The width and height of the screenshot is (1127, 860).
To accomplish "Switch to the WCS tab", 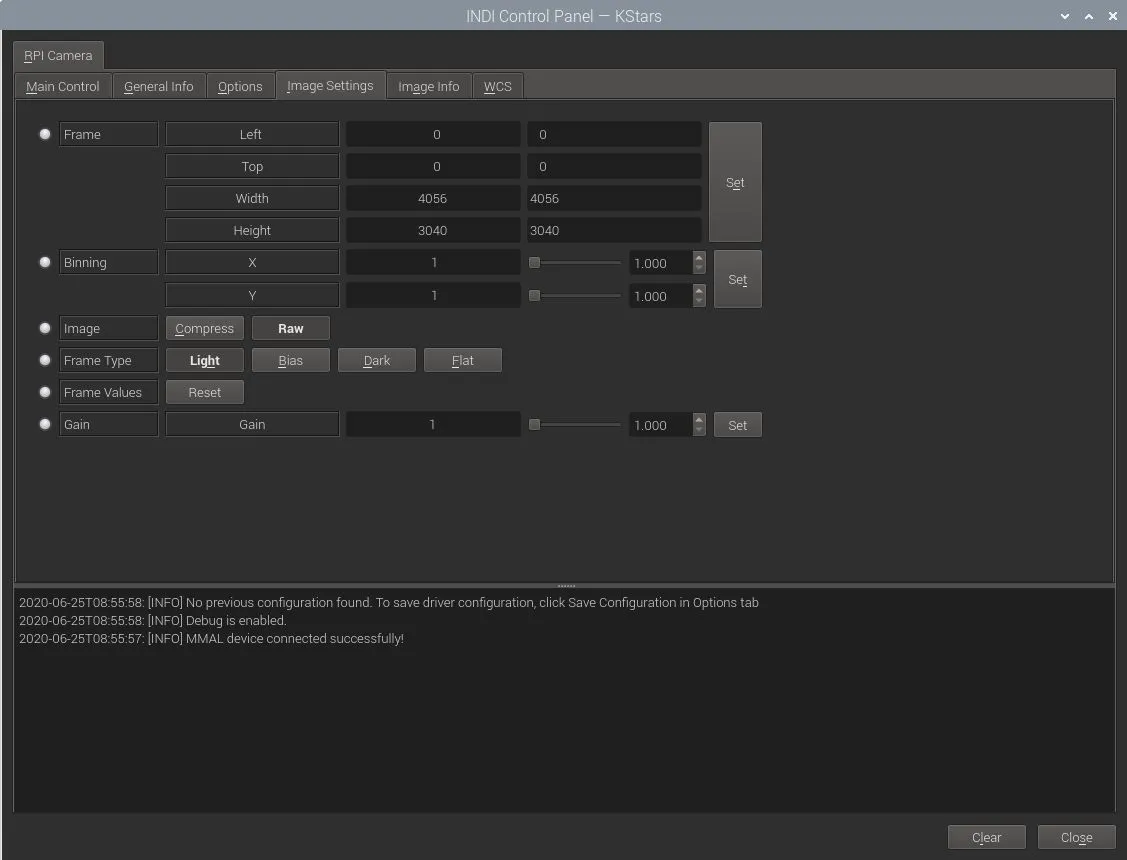I will (497, 86).
